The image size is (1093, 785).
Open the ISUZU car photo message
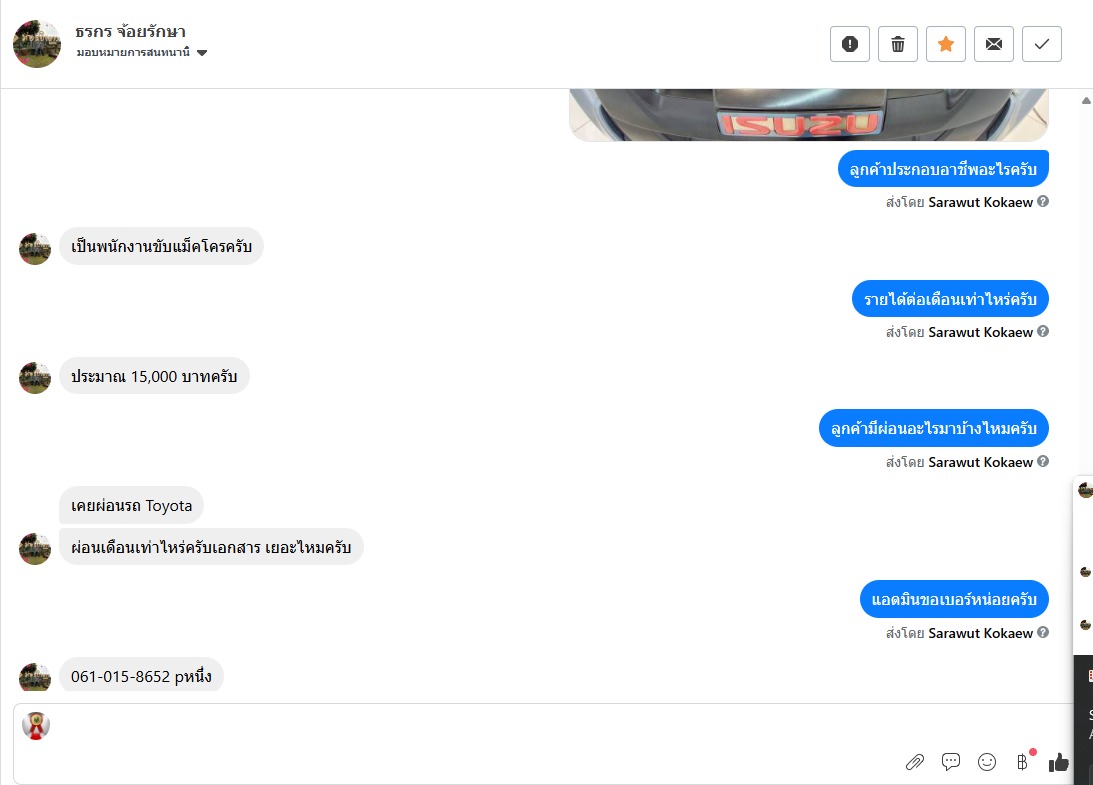click(809, 115)
